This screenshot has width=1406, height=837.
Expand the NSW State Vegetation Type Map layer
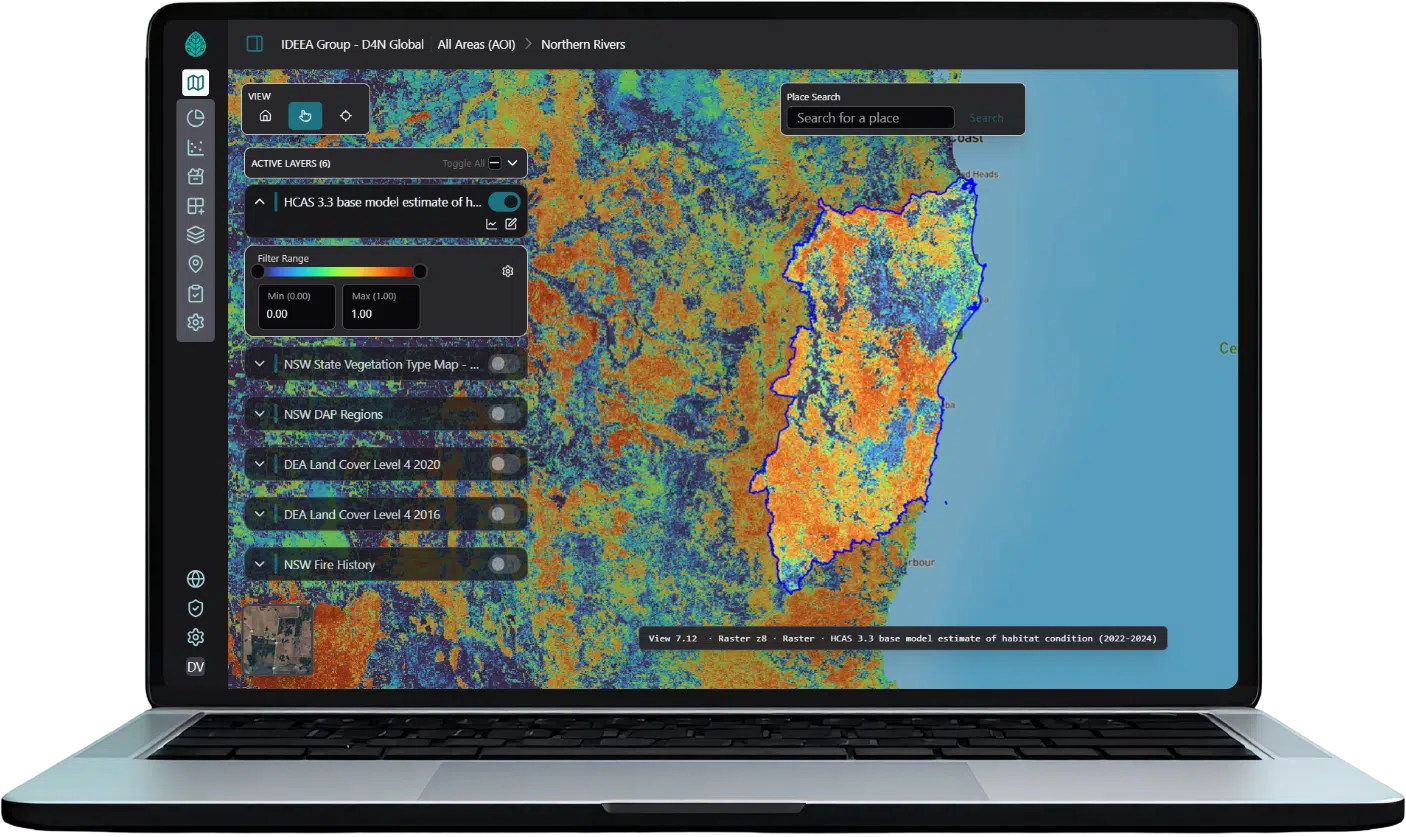click(260, 364)
